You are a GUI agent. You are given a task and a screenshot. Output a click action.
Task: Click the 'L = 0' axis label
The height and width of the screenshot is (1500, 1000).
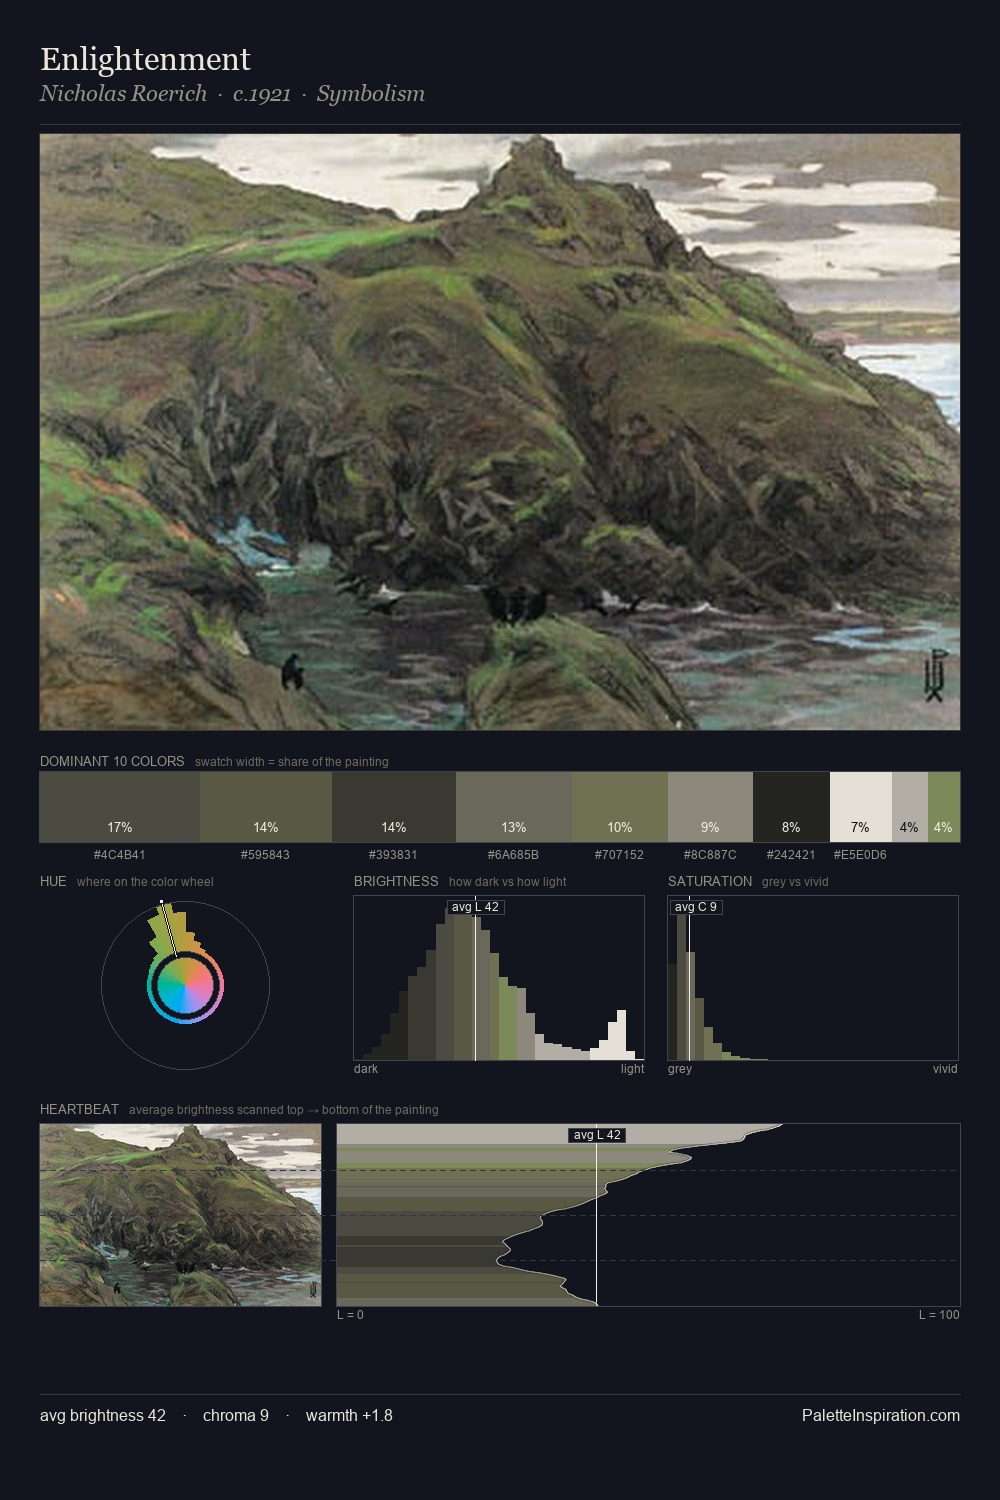tap(350, 1315)
